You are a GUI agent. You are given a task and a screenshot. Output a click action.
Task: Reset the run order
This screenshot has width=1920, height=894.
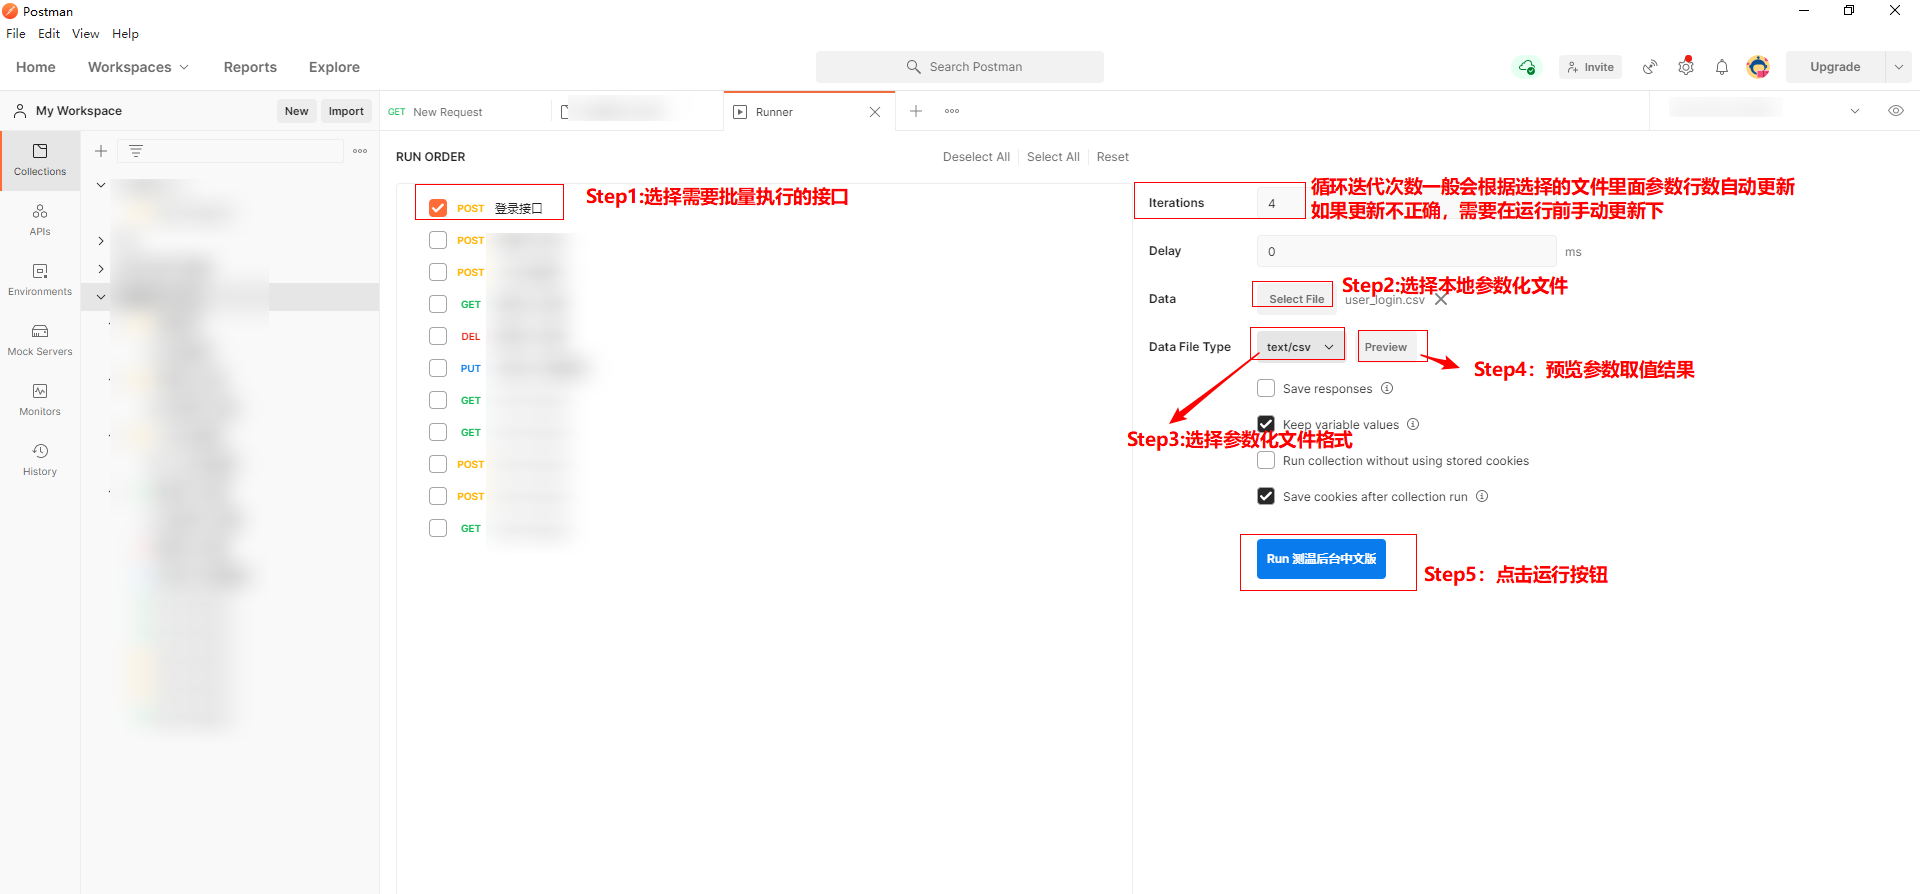click(x=1112, y=157)
